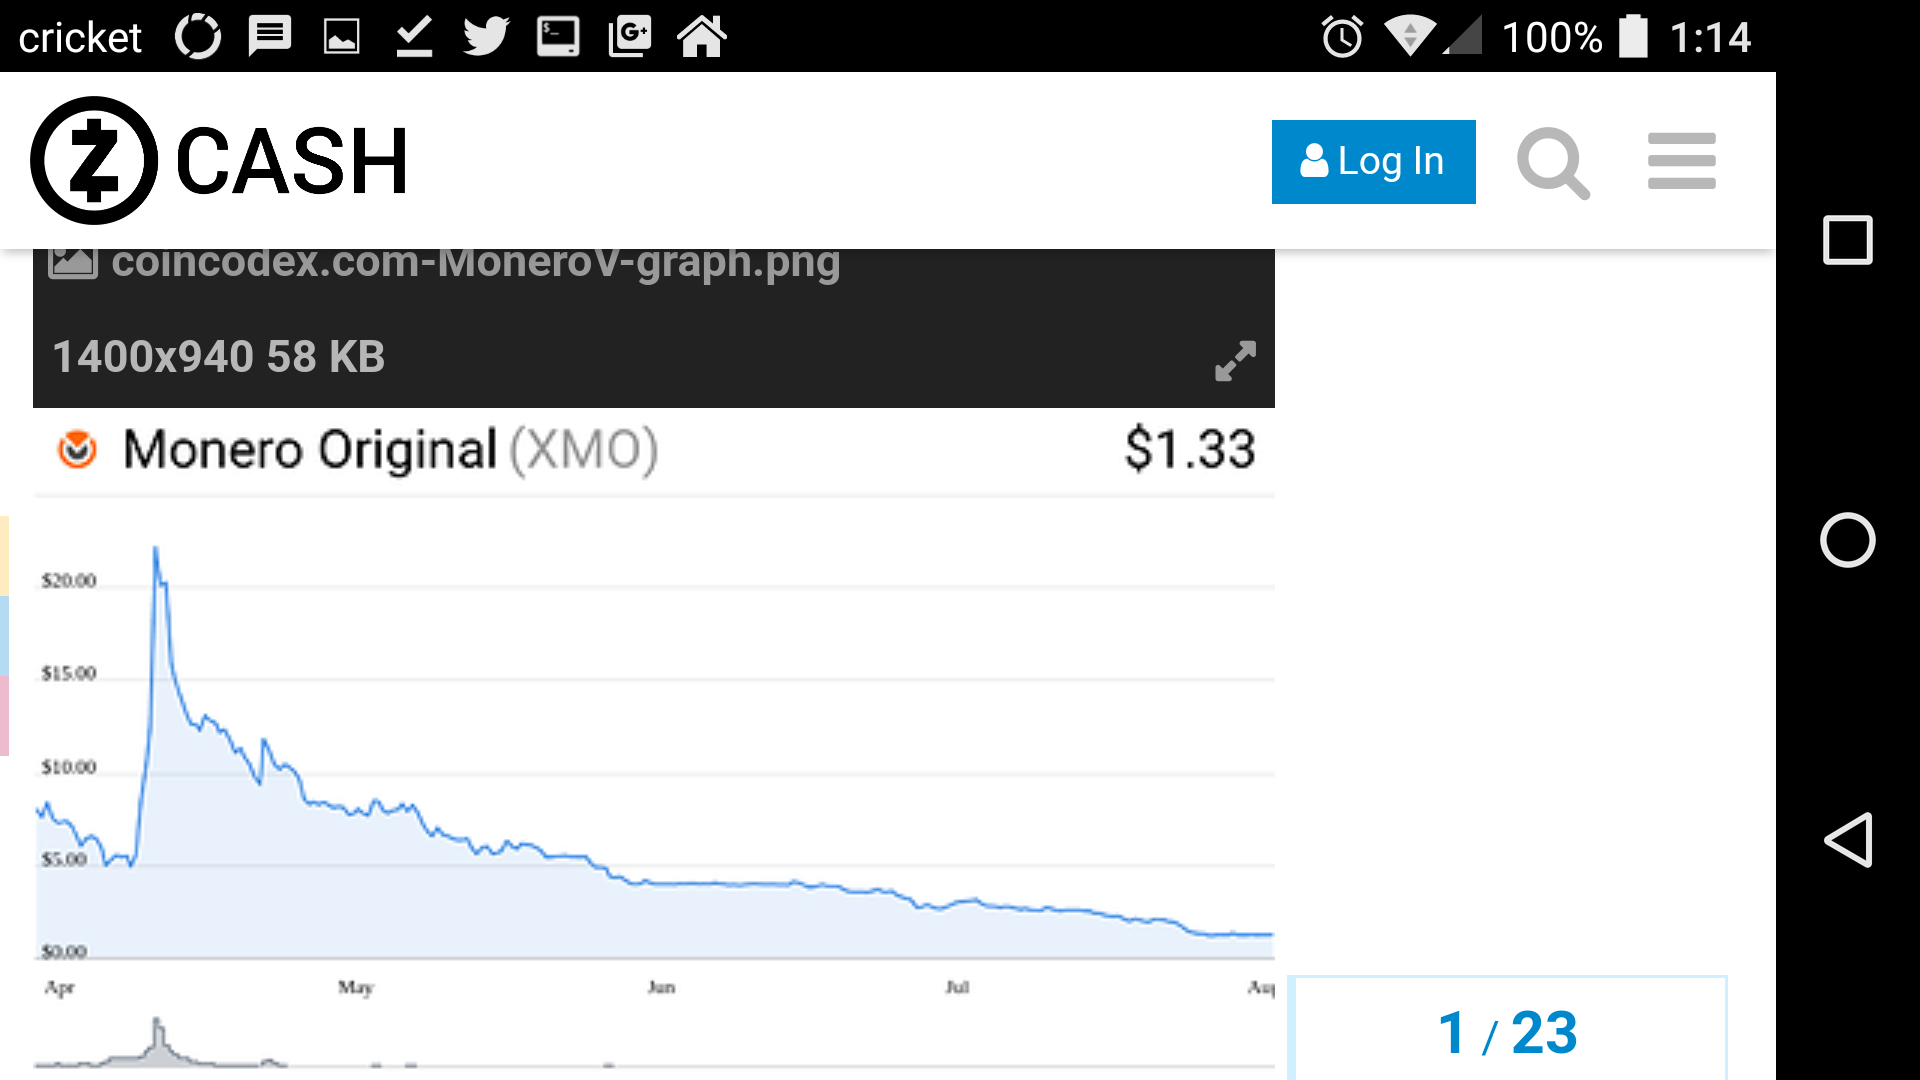1920x1080 pixels.
Task: Open the Monero Original price chart image
Action: 654,742
